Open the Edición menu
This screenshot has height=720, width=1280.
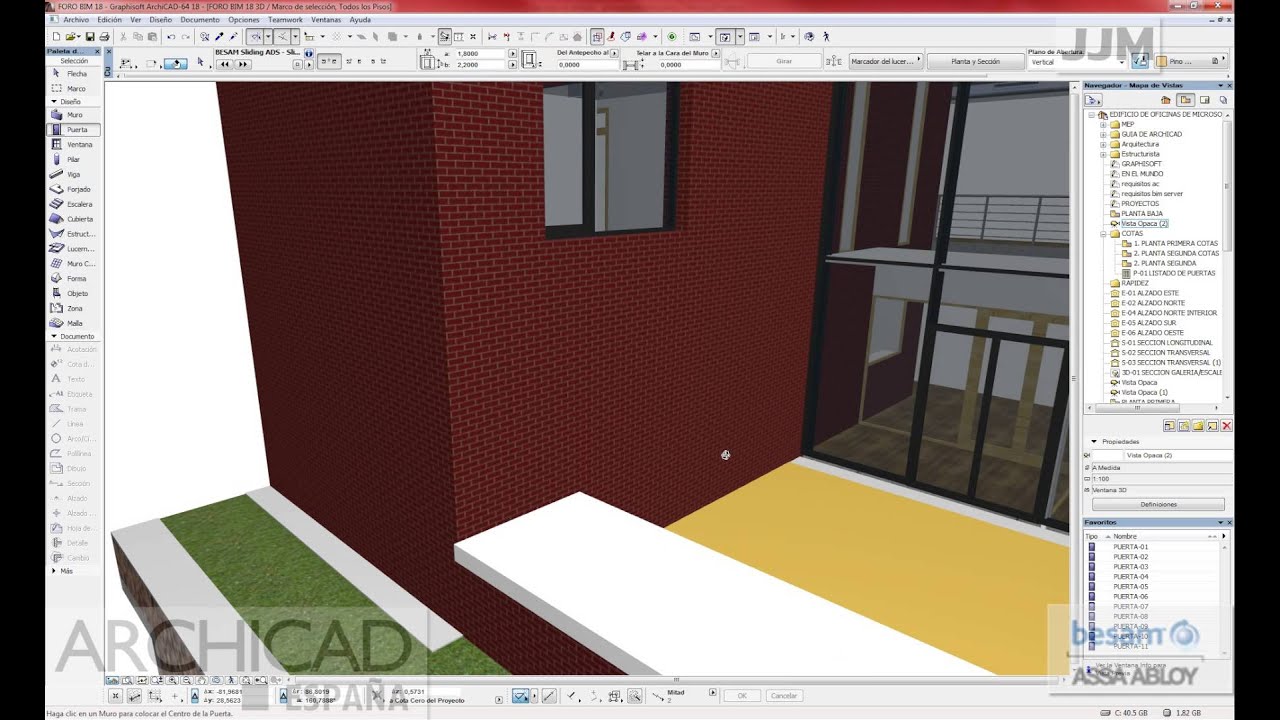(x=109, y=20)
